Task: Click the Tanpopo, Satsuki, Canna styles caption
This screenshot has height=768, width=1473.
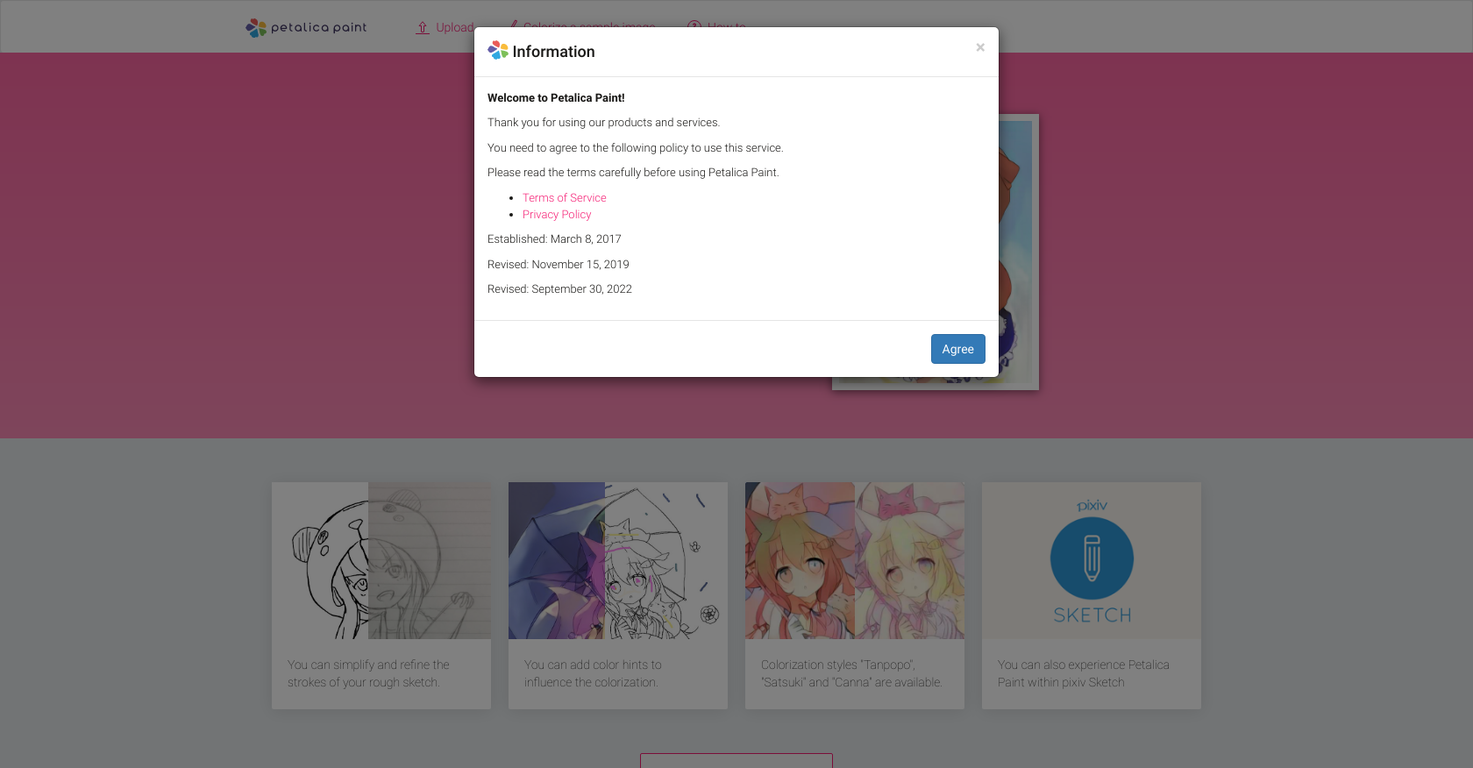Action: click(852, 673)
